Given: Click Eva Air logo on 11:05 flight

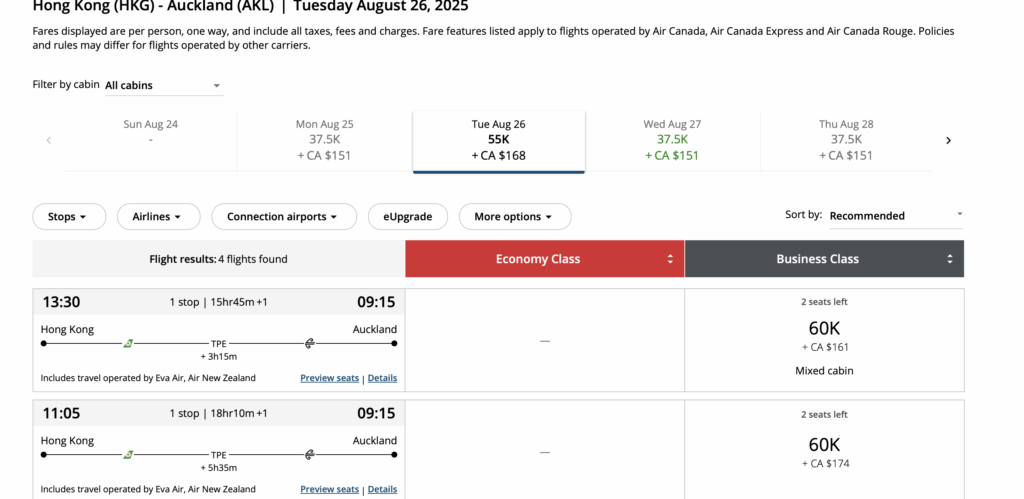Looking at the screenshot, I should [128, 455].
